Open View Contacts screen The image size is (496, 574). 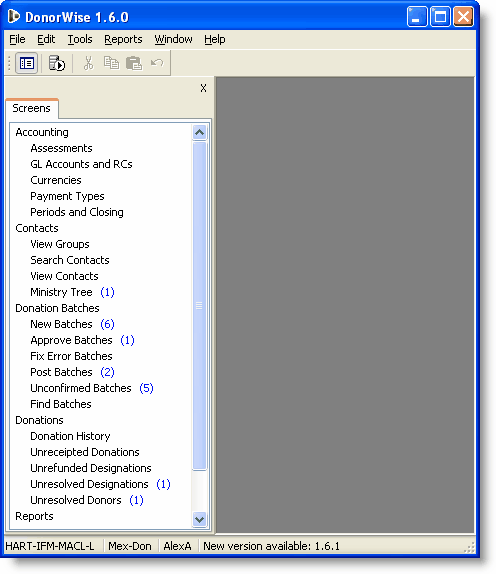(64, 276)
